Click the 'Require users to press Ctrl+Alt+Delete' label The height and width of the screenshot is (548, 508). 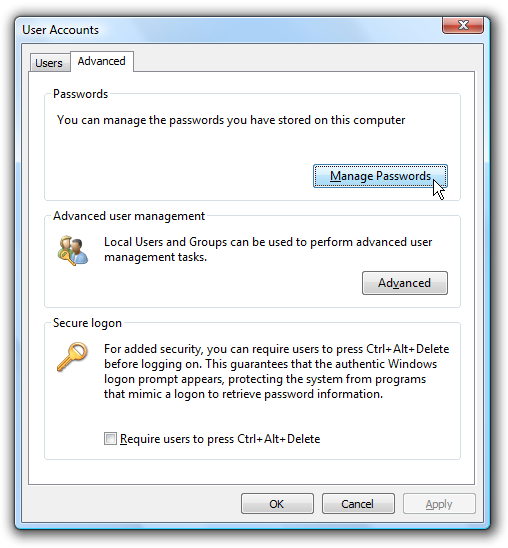[x=220, y=439]
